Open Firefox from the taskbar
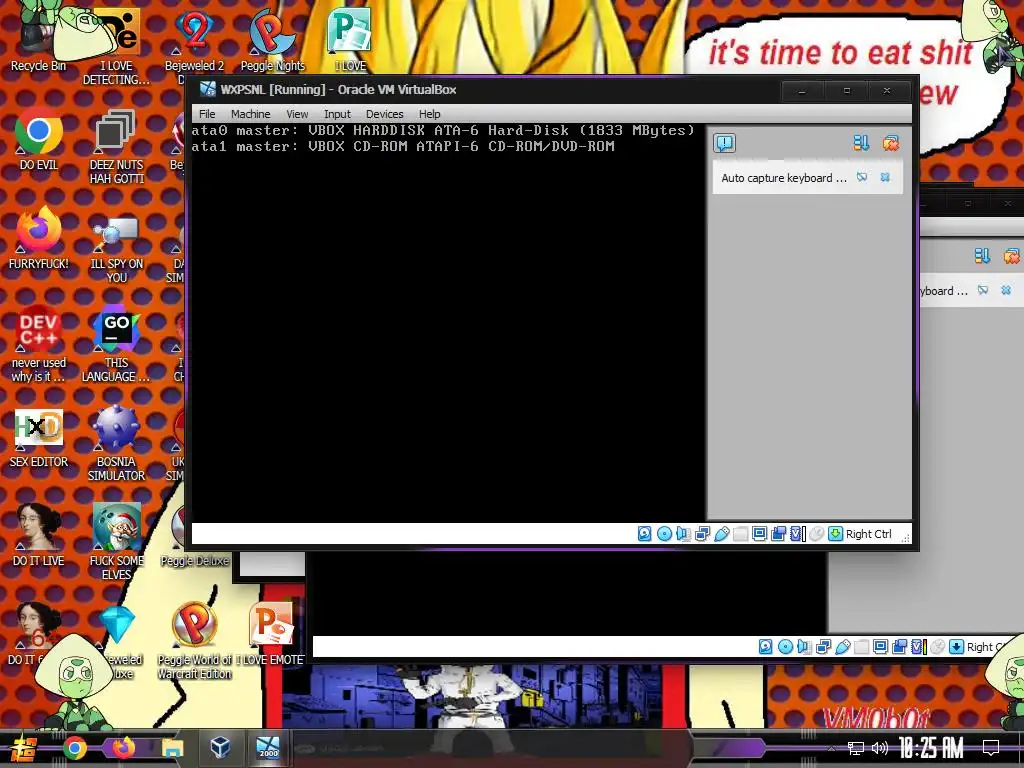This screenshot has height=768, width=1024. 123,748
